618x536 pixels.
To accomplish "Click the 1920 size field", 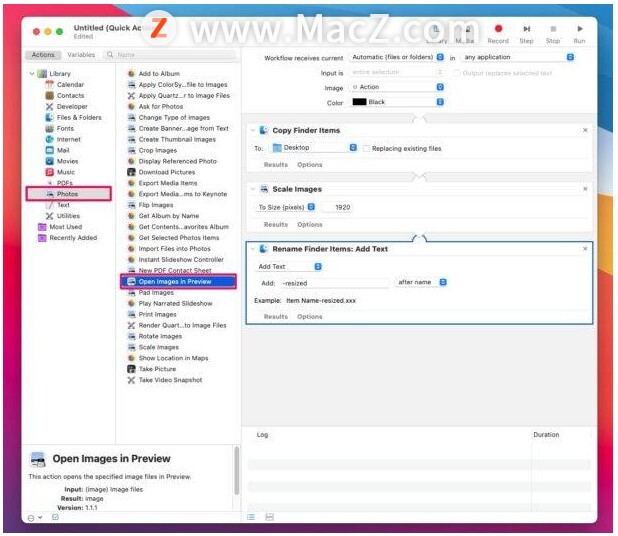I will 336,207.
